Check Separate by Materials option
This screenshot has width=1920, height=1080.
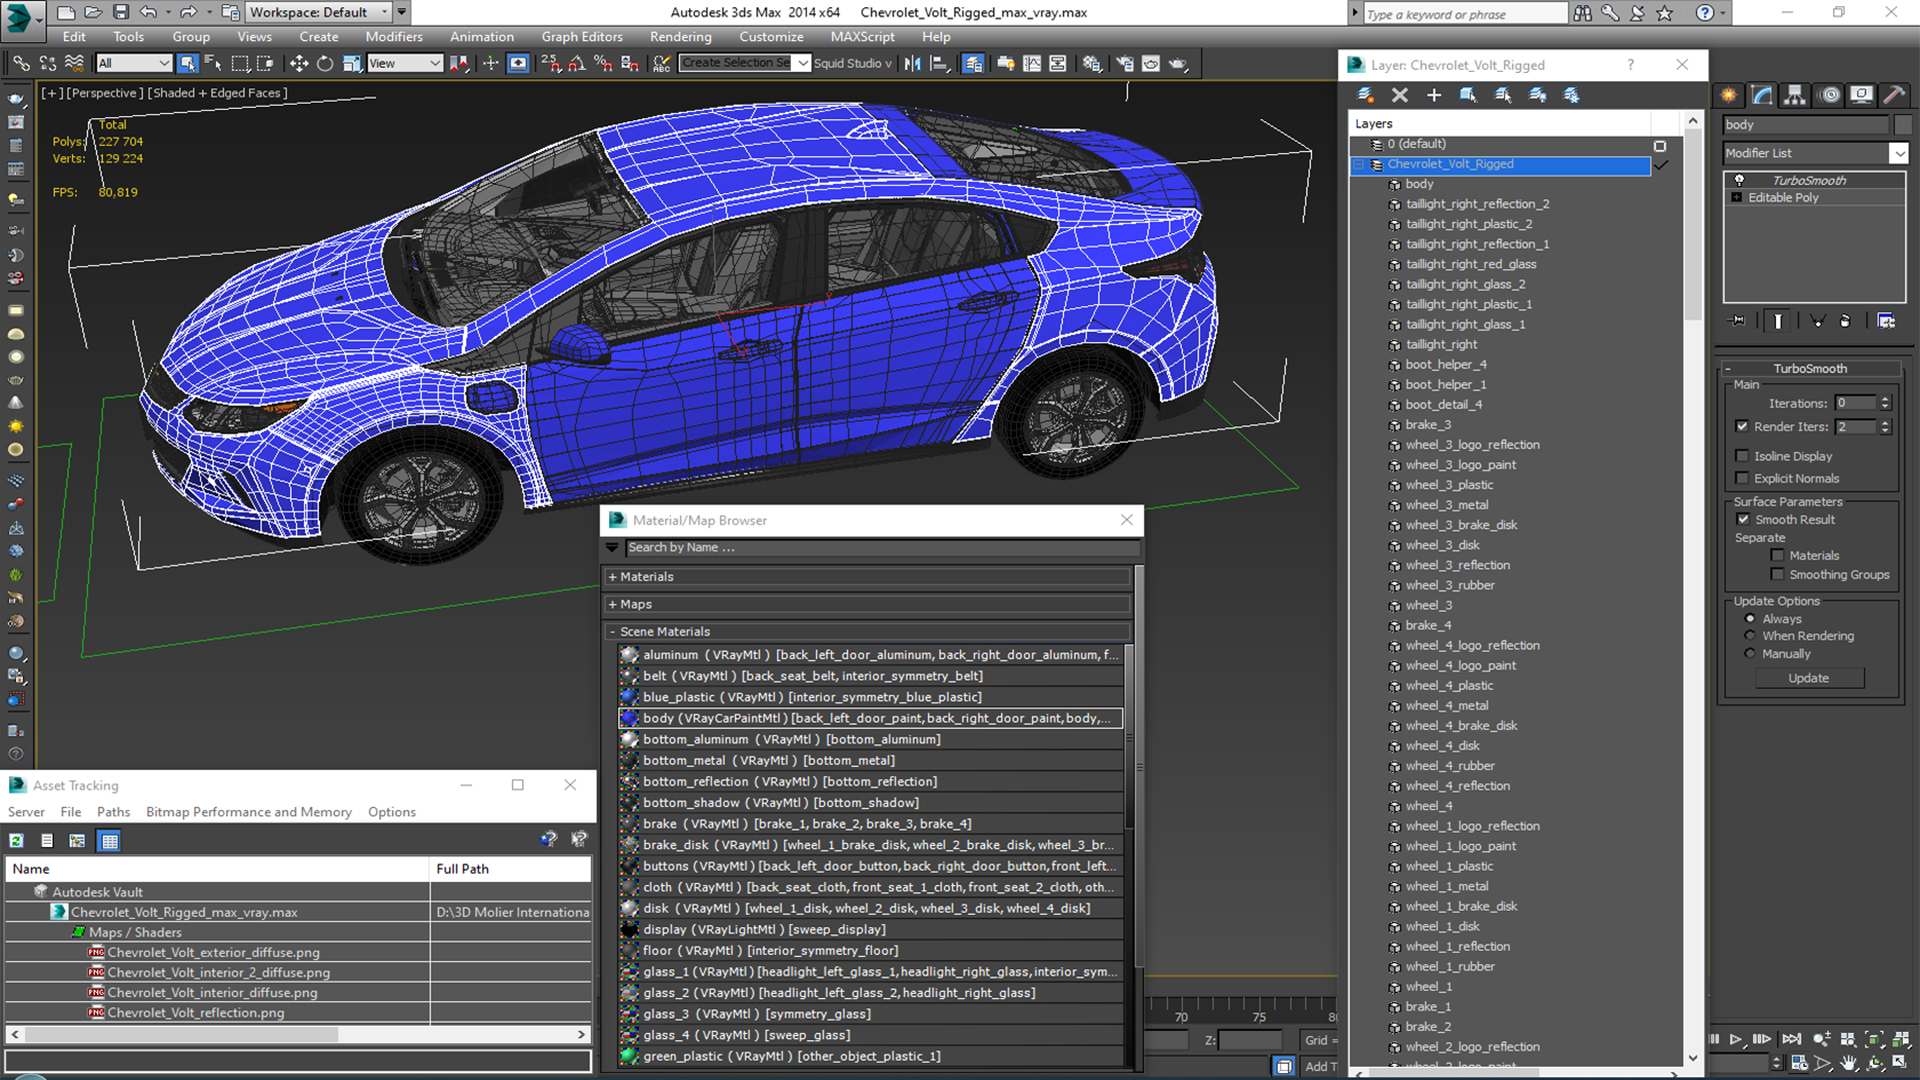[1777, 555]
